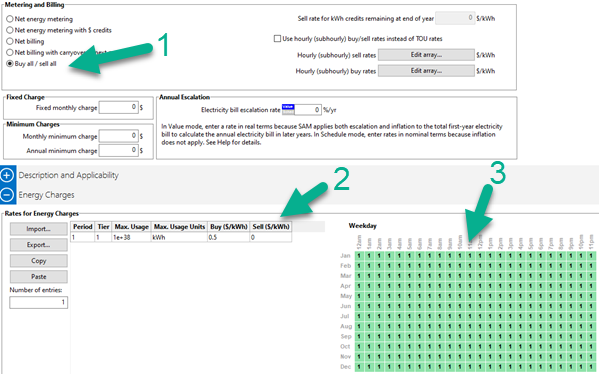
Task: Expand Description and Applicability section
Action: pyautogui.click(x=7, y=175)
